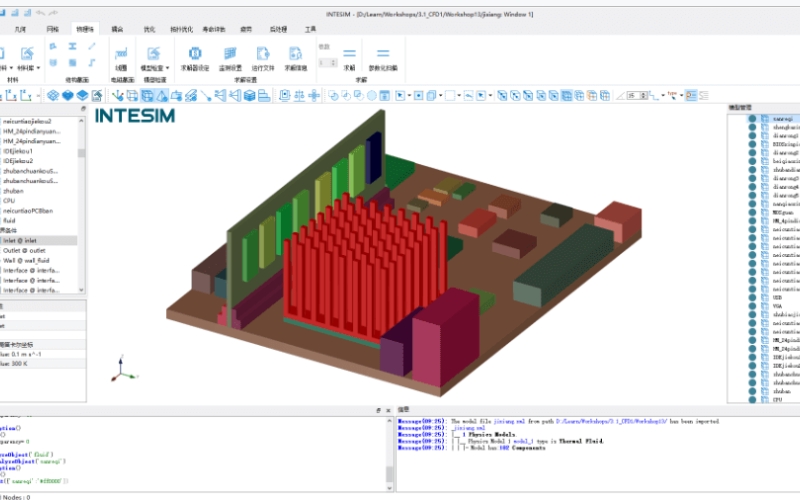Screen dimensions: 800x500
Task: Click the 线圈 coil icon in ribbon
Action: coord(120,56)
